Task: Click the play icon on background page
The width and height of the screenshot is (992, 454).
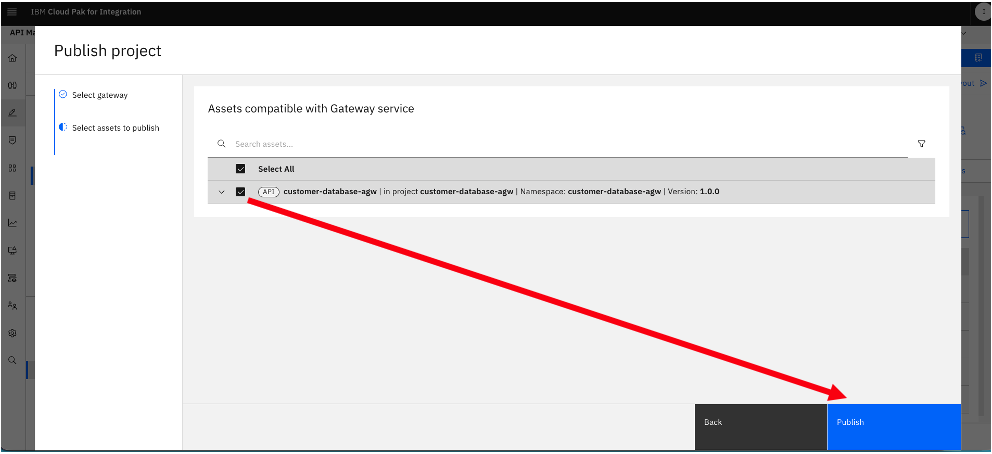Action: pos(983,83)
